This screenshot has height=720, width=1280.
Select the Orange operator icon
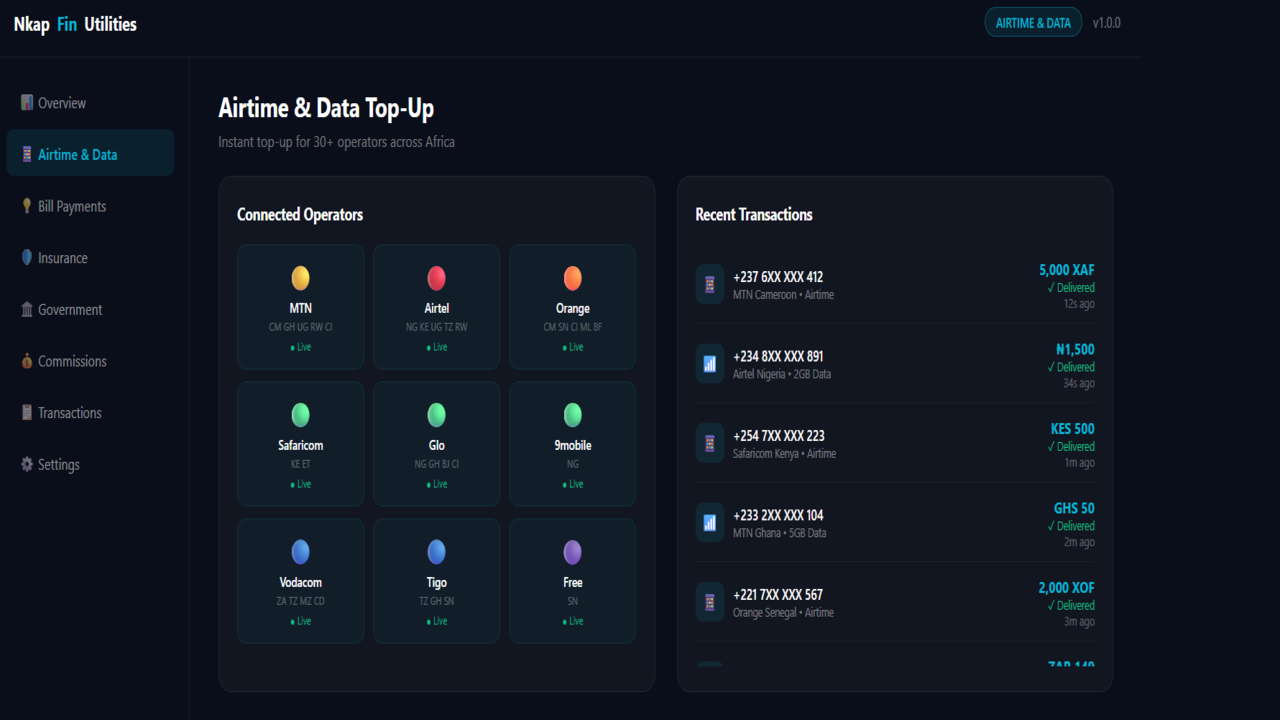[x=572, y=278]
